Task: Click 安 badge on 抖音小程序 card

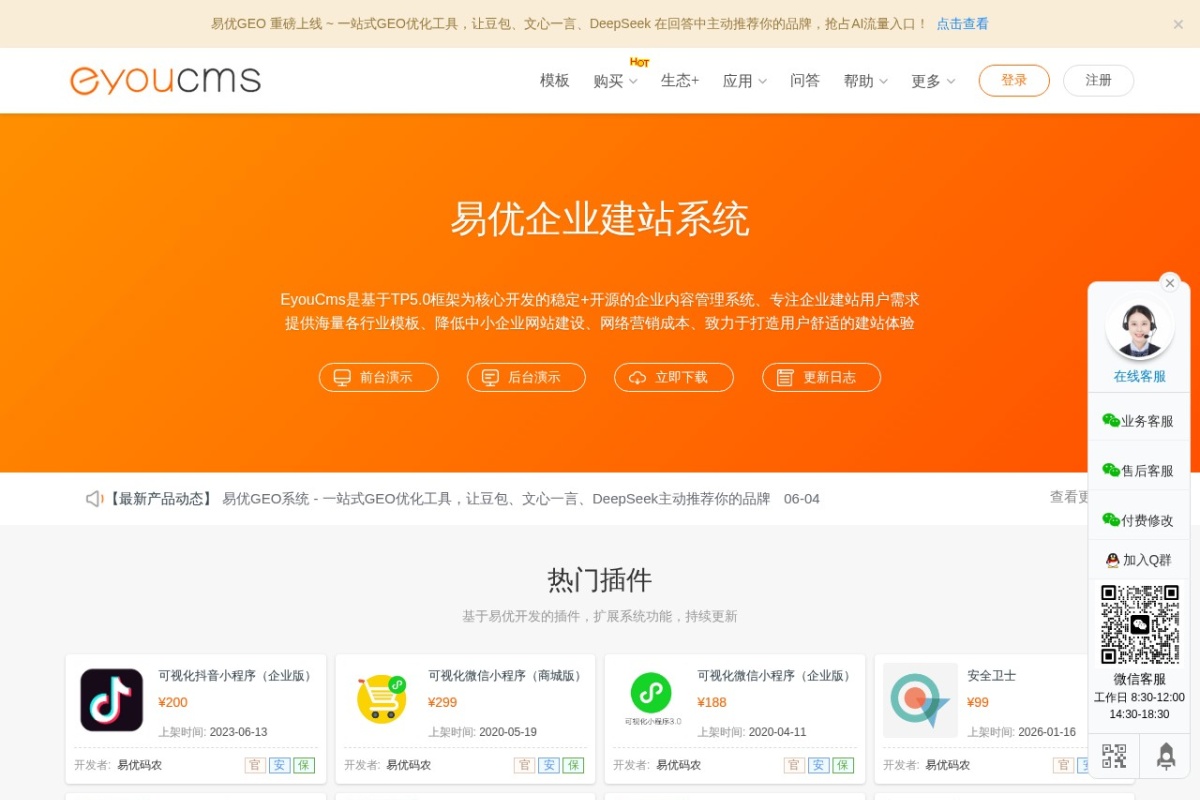Action: pos(279,765)
